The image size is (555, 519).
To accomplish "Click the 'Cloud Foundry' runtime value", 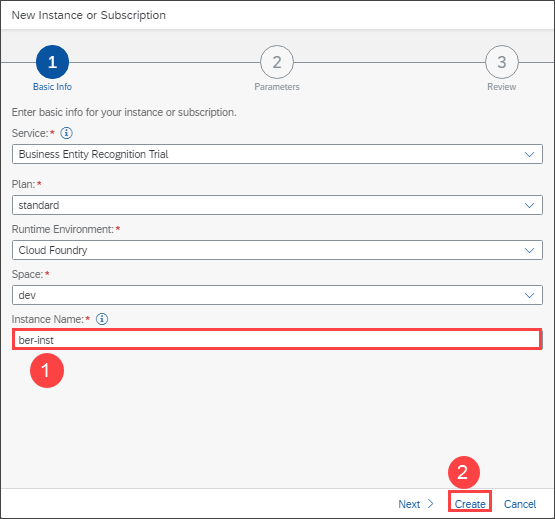I will tap(53, 250).
